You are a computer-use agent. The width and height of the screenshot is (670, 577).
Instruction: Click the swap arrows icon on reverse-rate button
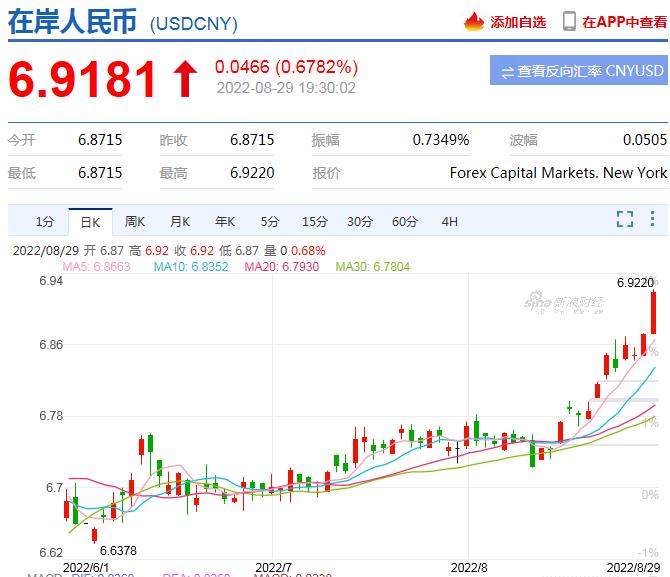click(x=507, y=71)
